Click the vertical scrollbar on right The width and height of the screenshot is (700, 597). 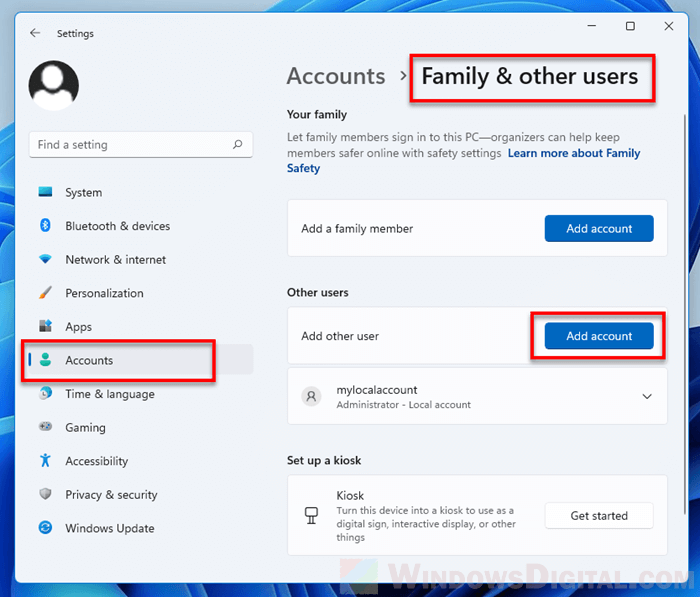click(684, 314)
